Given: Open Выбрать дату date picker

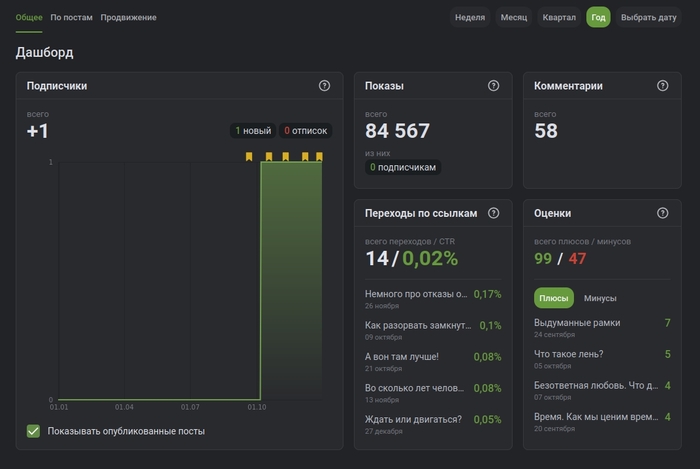Looking at the screenshot, I should pyautogui.click(x=648, y=17).
